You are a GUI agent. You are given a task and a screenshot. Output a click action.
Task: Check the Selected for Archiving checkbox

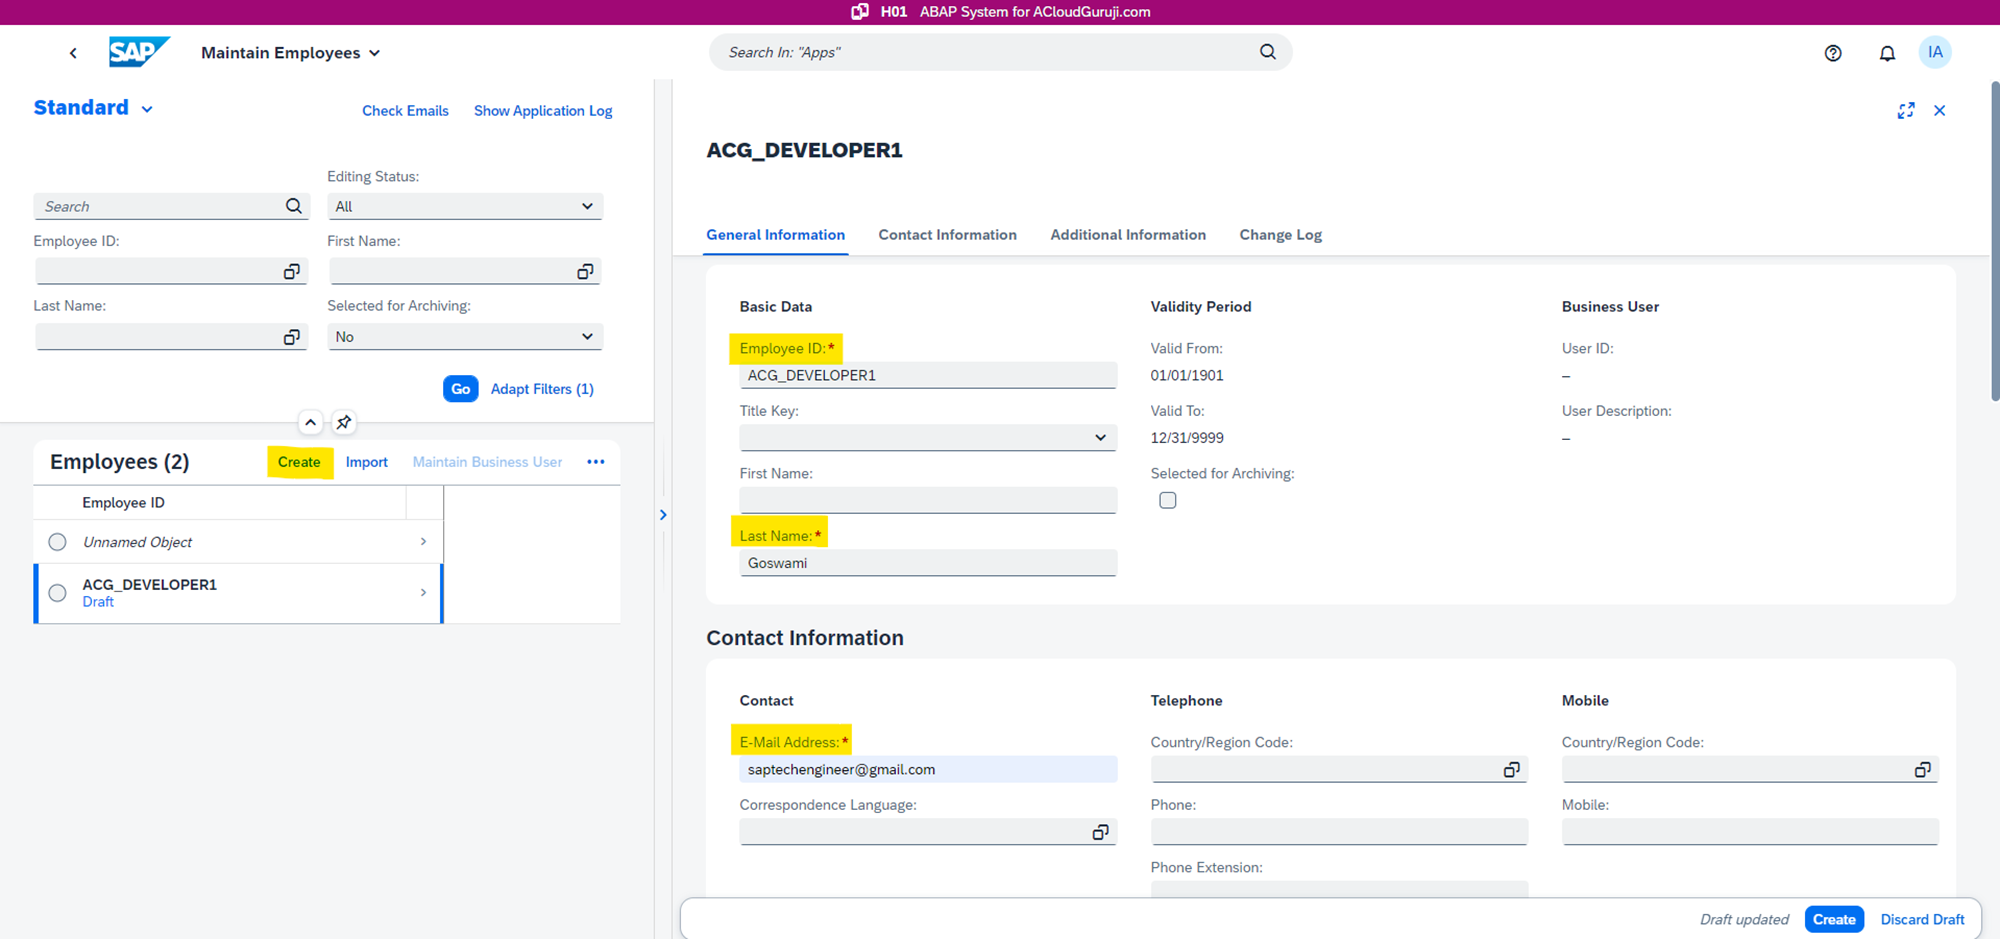click(1167, 500)
